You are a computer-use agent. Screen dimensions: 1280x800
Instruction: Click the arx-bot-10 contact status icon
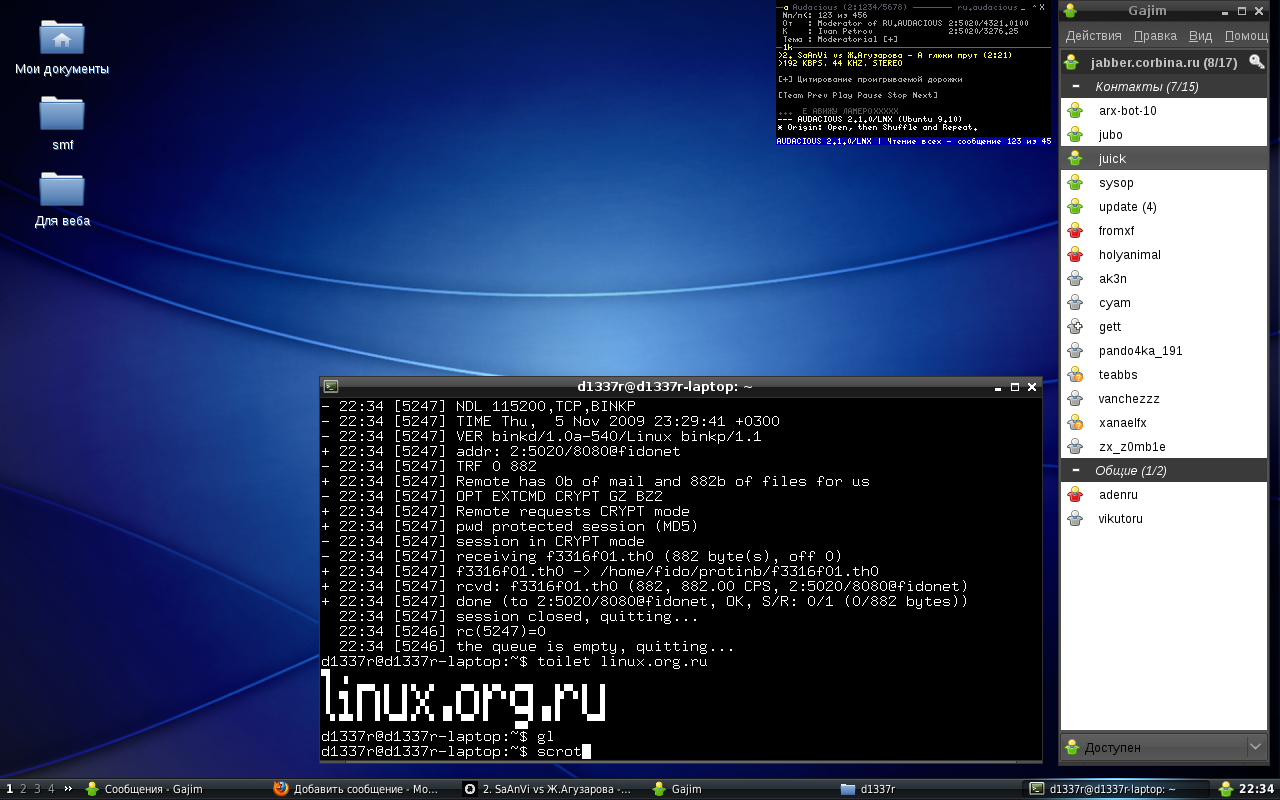tap(1075, 111)
